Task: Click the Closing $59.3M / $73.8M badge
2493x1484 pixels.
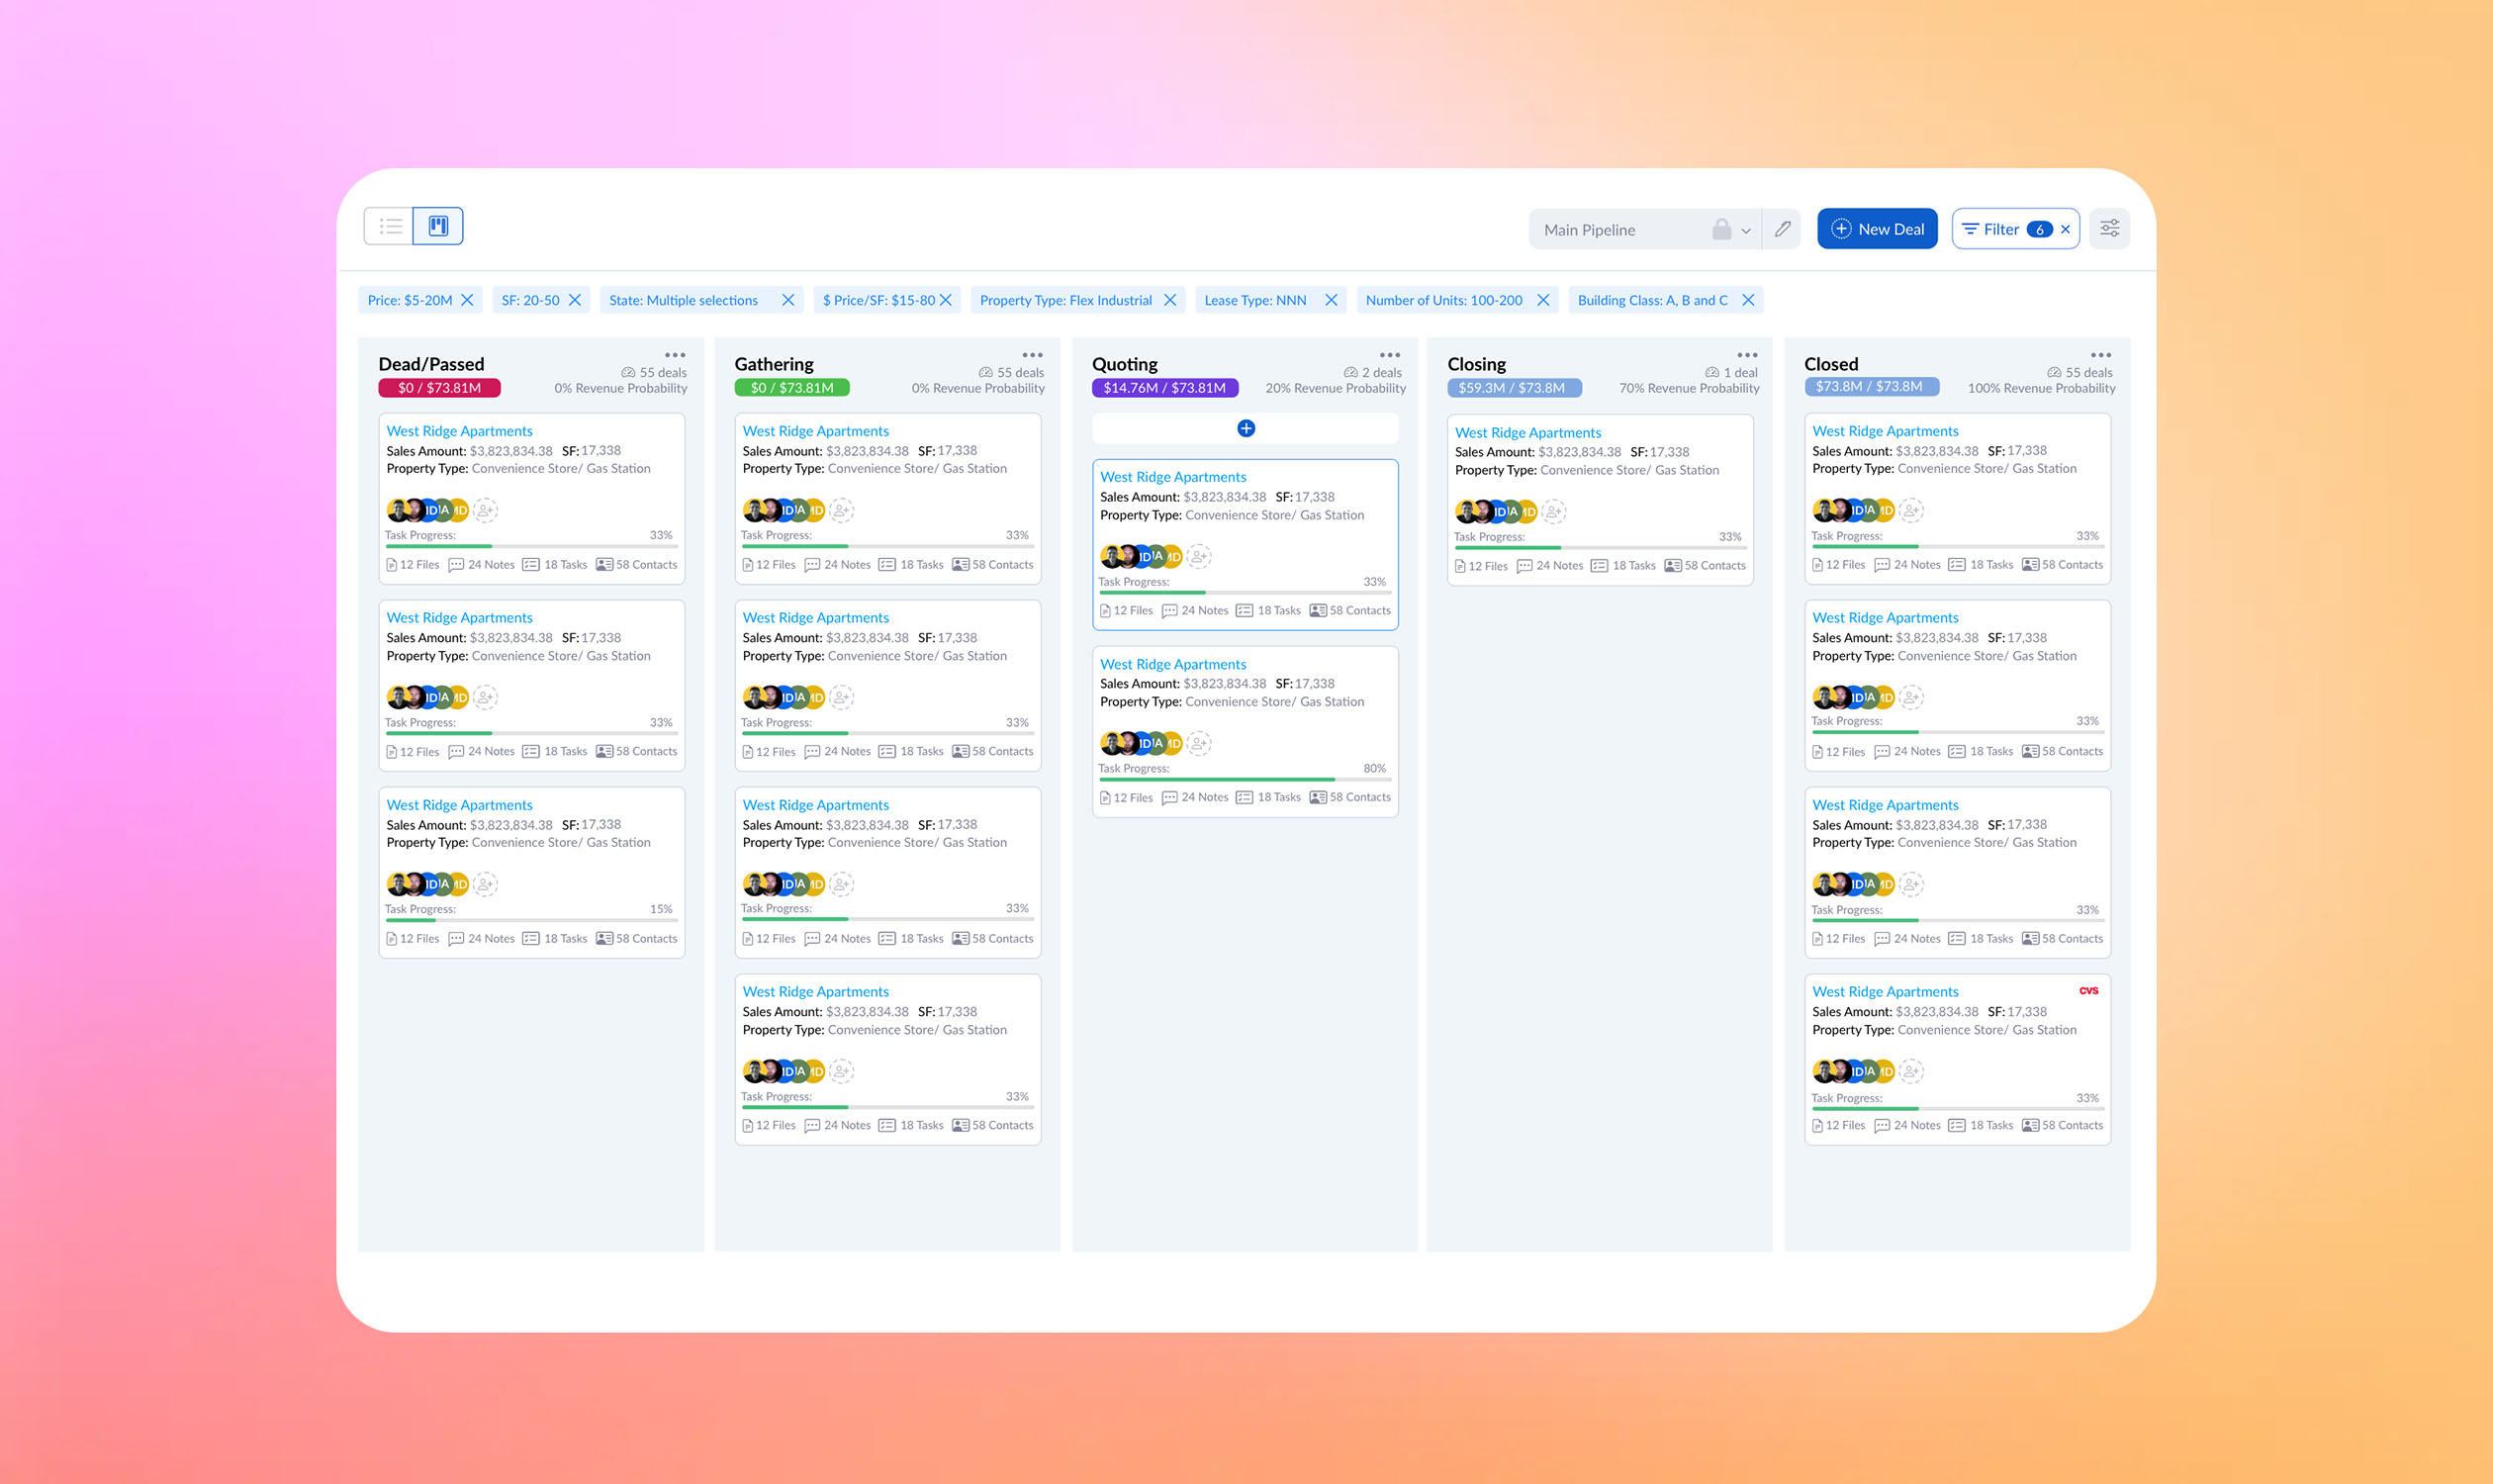Action: click(x=1514, y=388)
